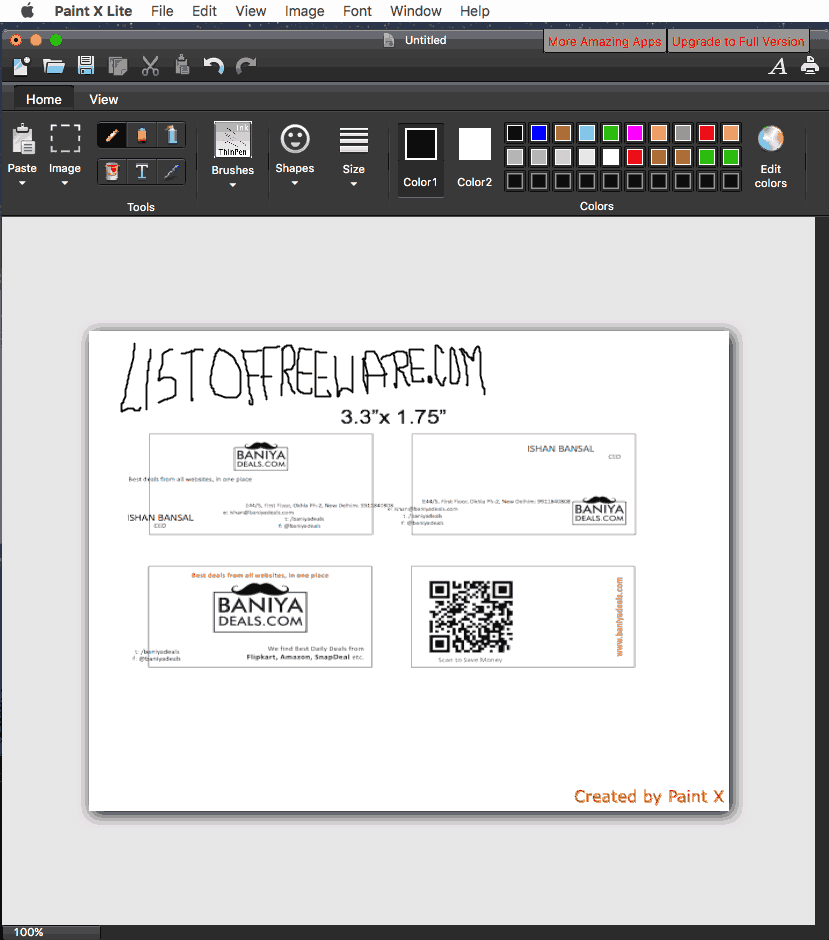
Task: Open the Font menu
Action: (x=357, y=11)
